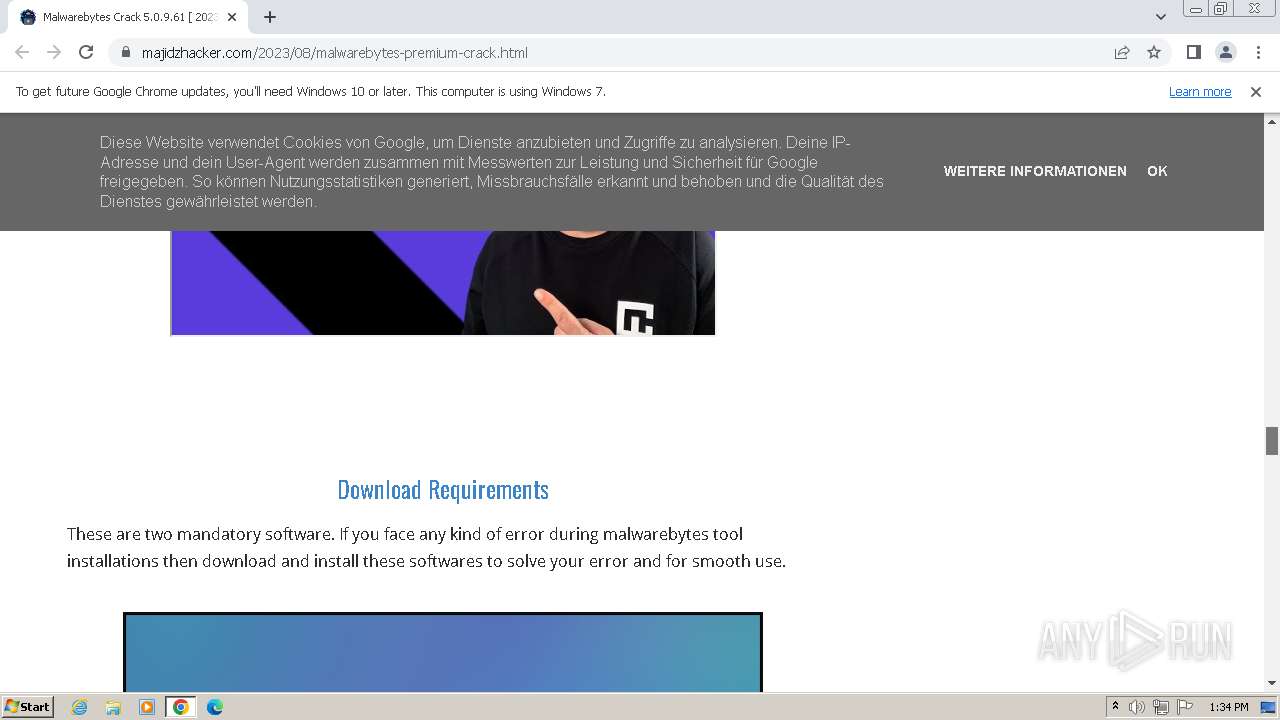Dismiss the Chrome update notification bar

point(1256,92)
